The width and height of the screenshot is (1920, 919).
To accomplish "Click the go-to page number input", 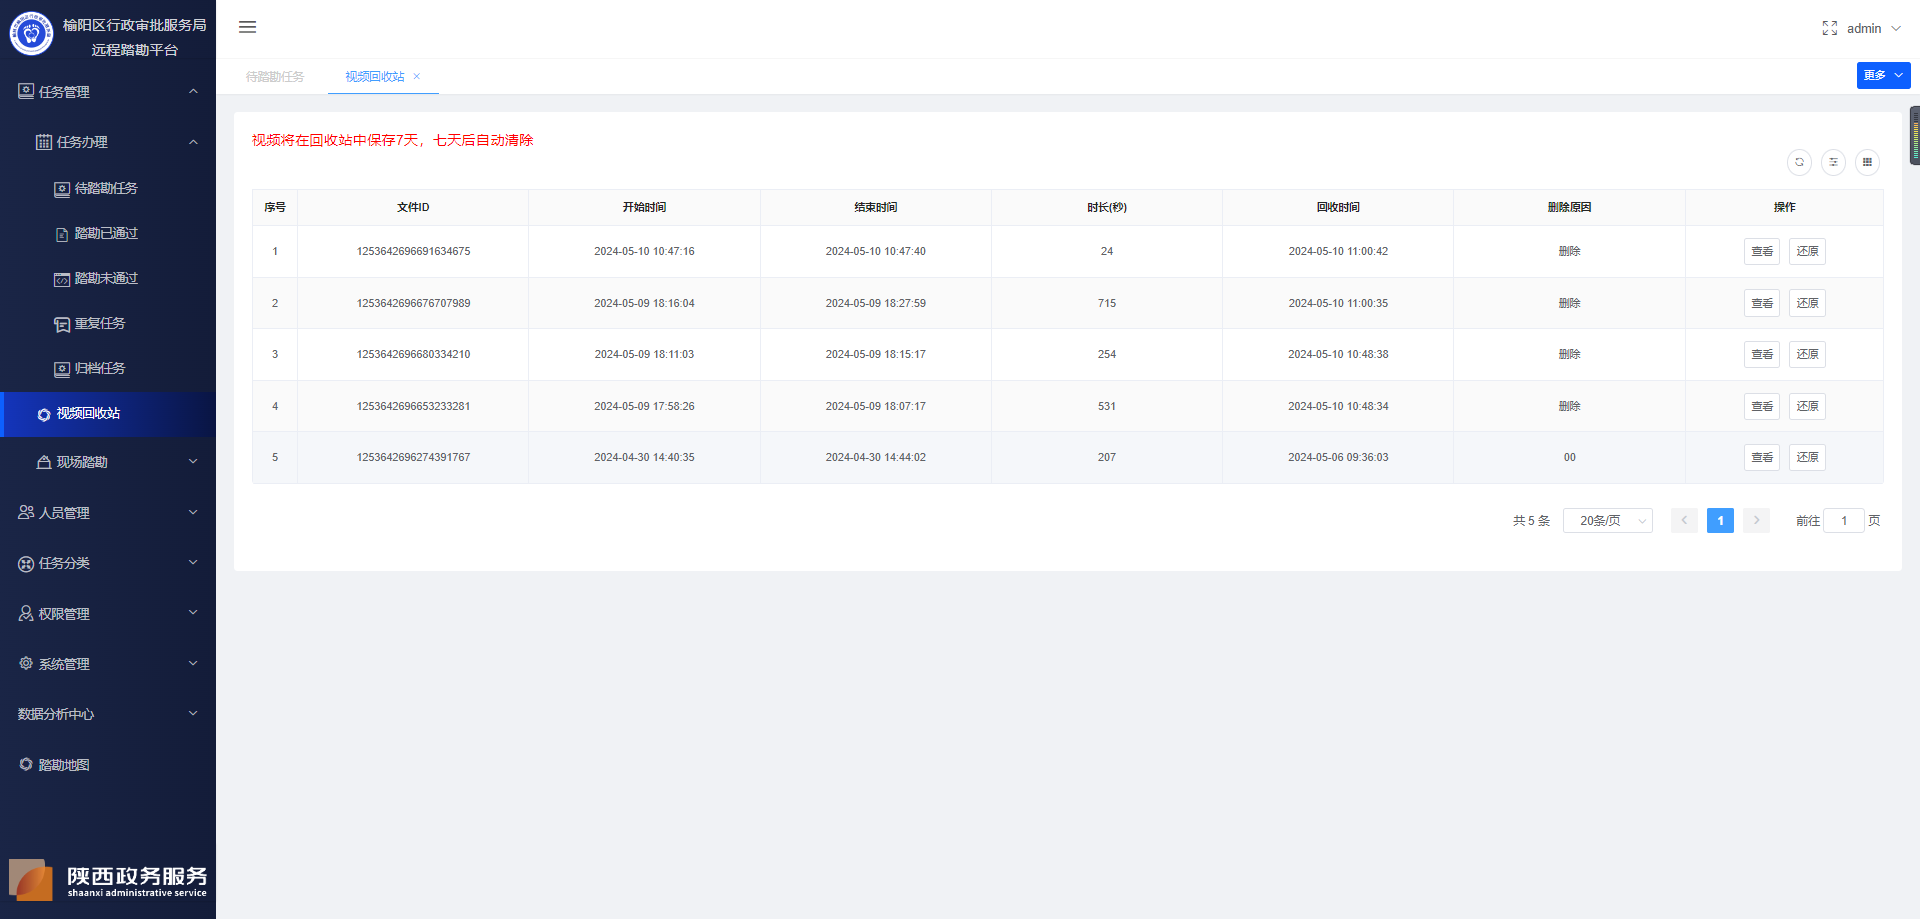I will coord(1843,521).
